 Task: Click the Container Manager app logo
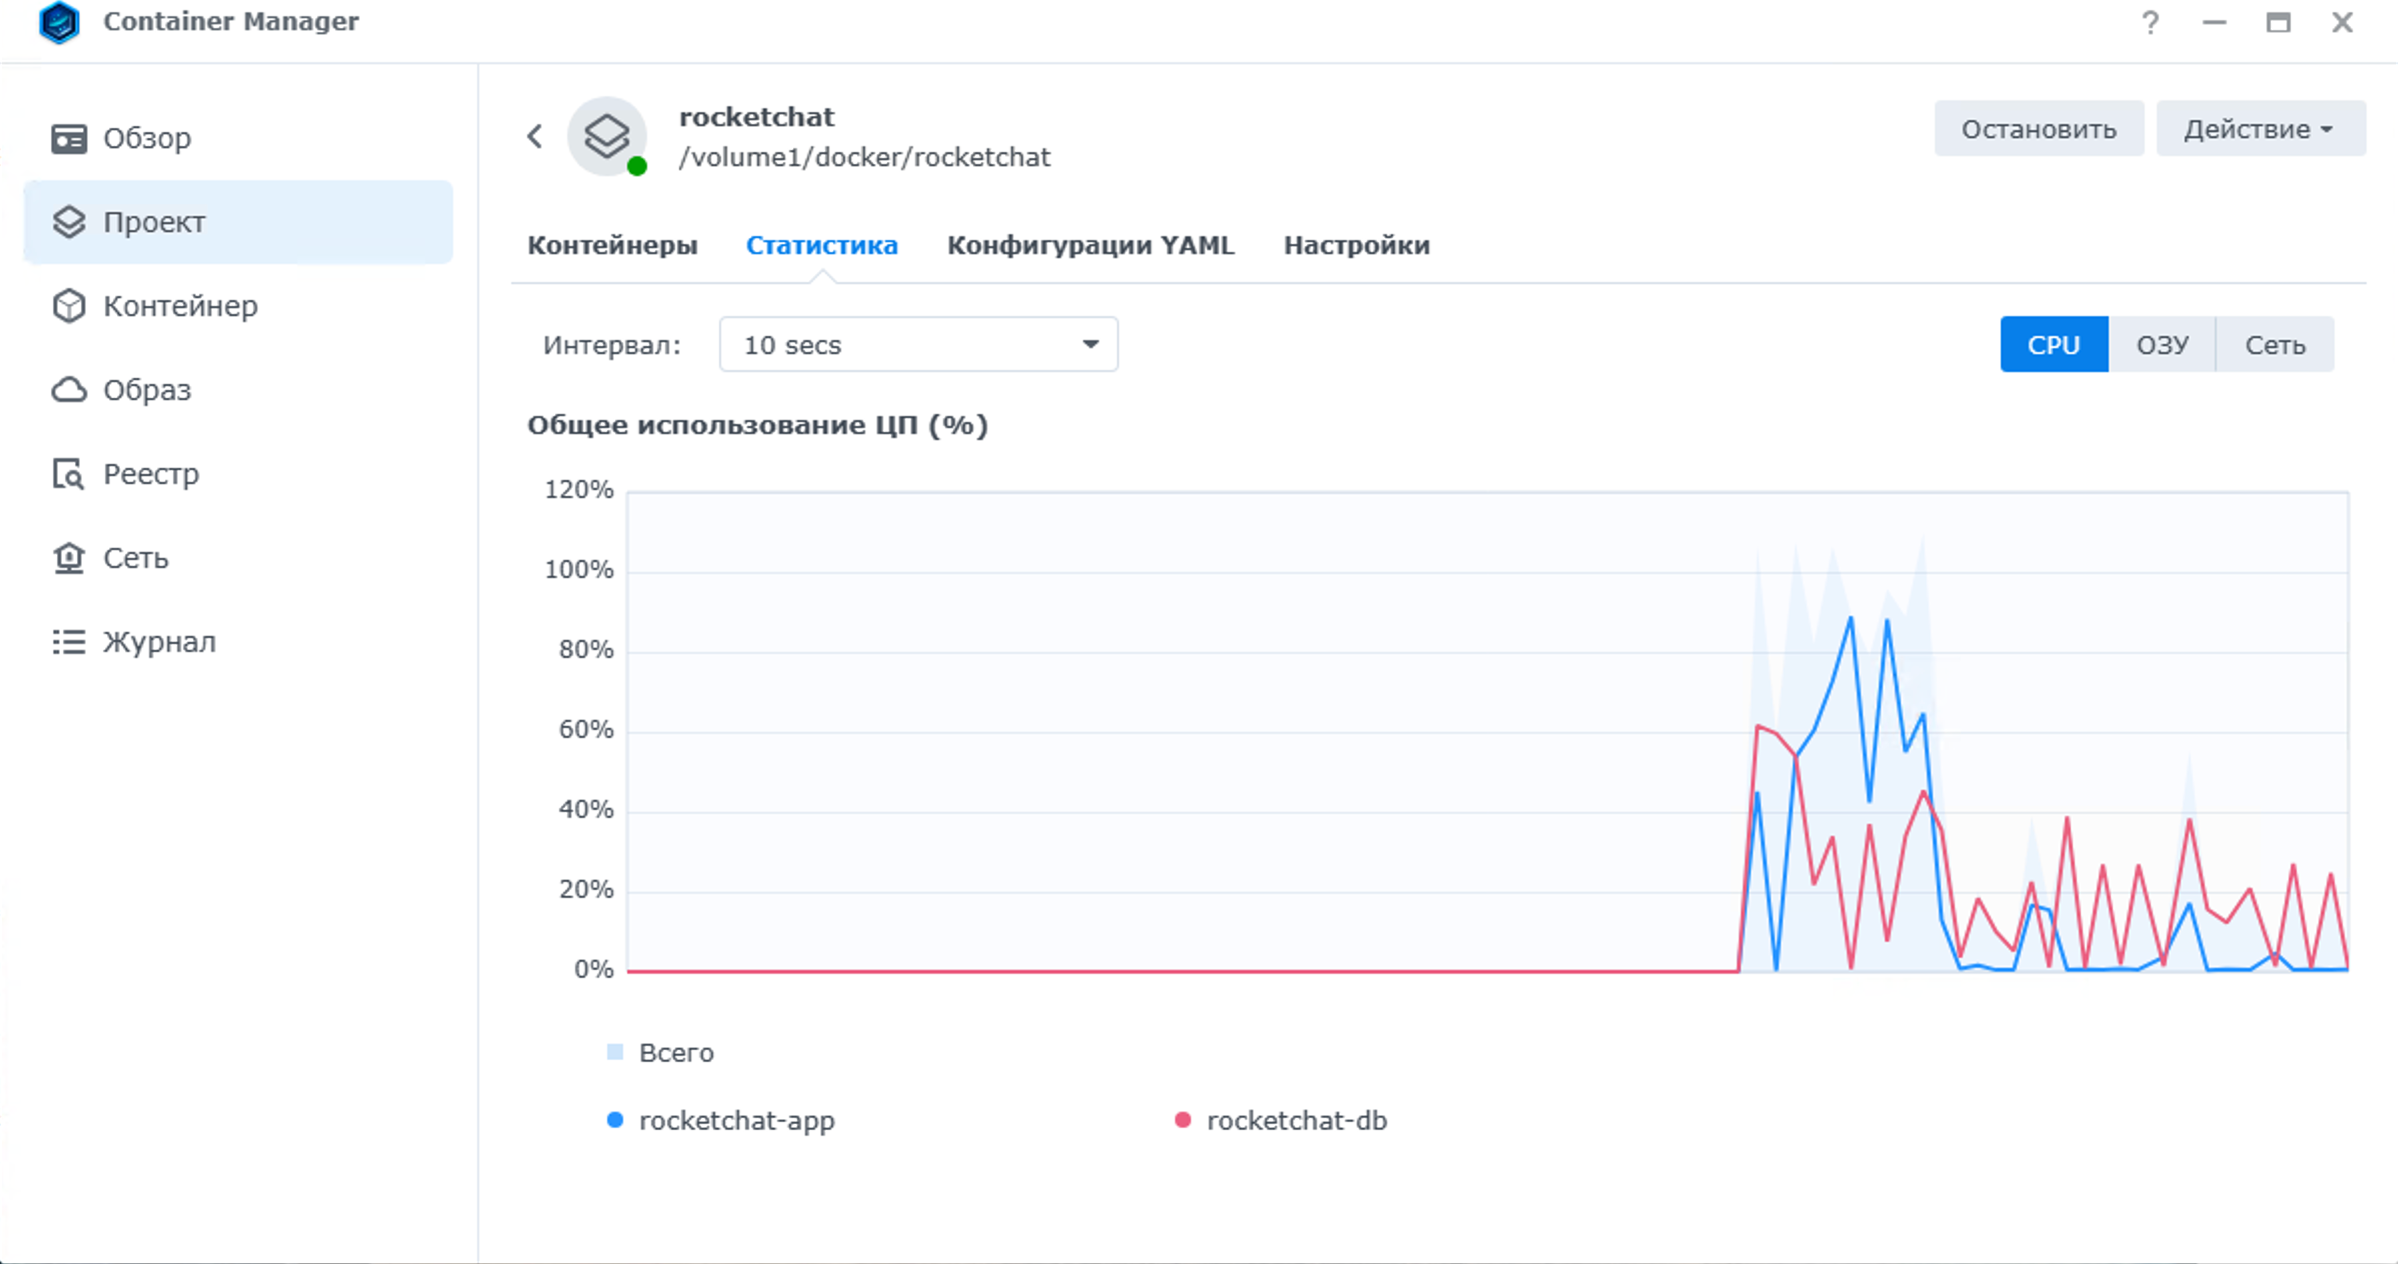(59, 22)
